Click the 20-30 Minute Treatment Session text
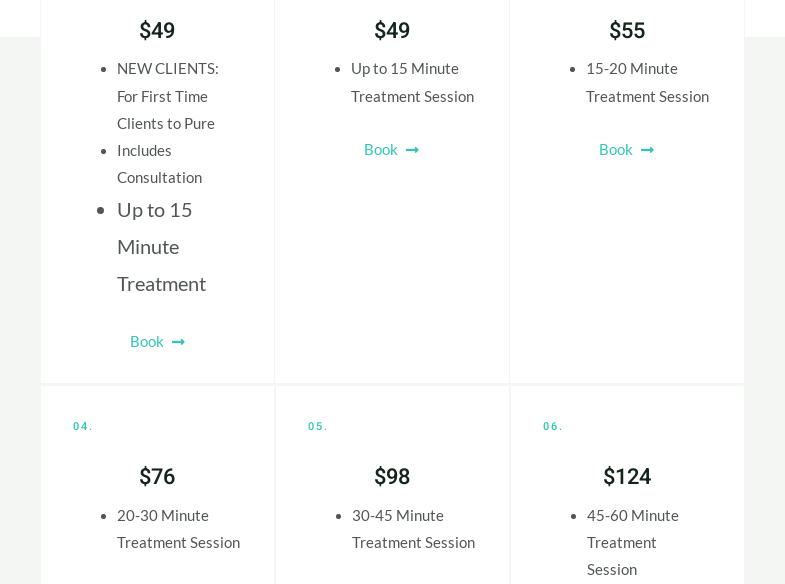 click(178, 529)
